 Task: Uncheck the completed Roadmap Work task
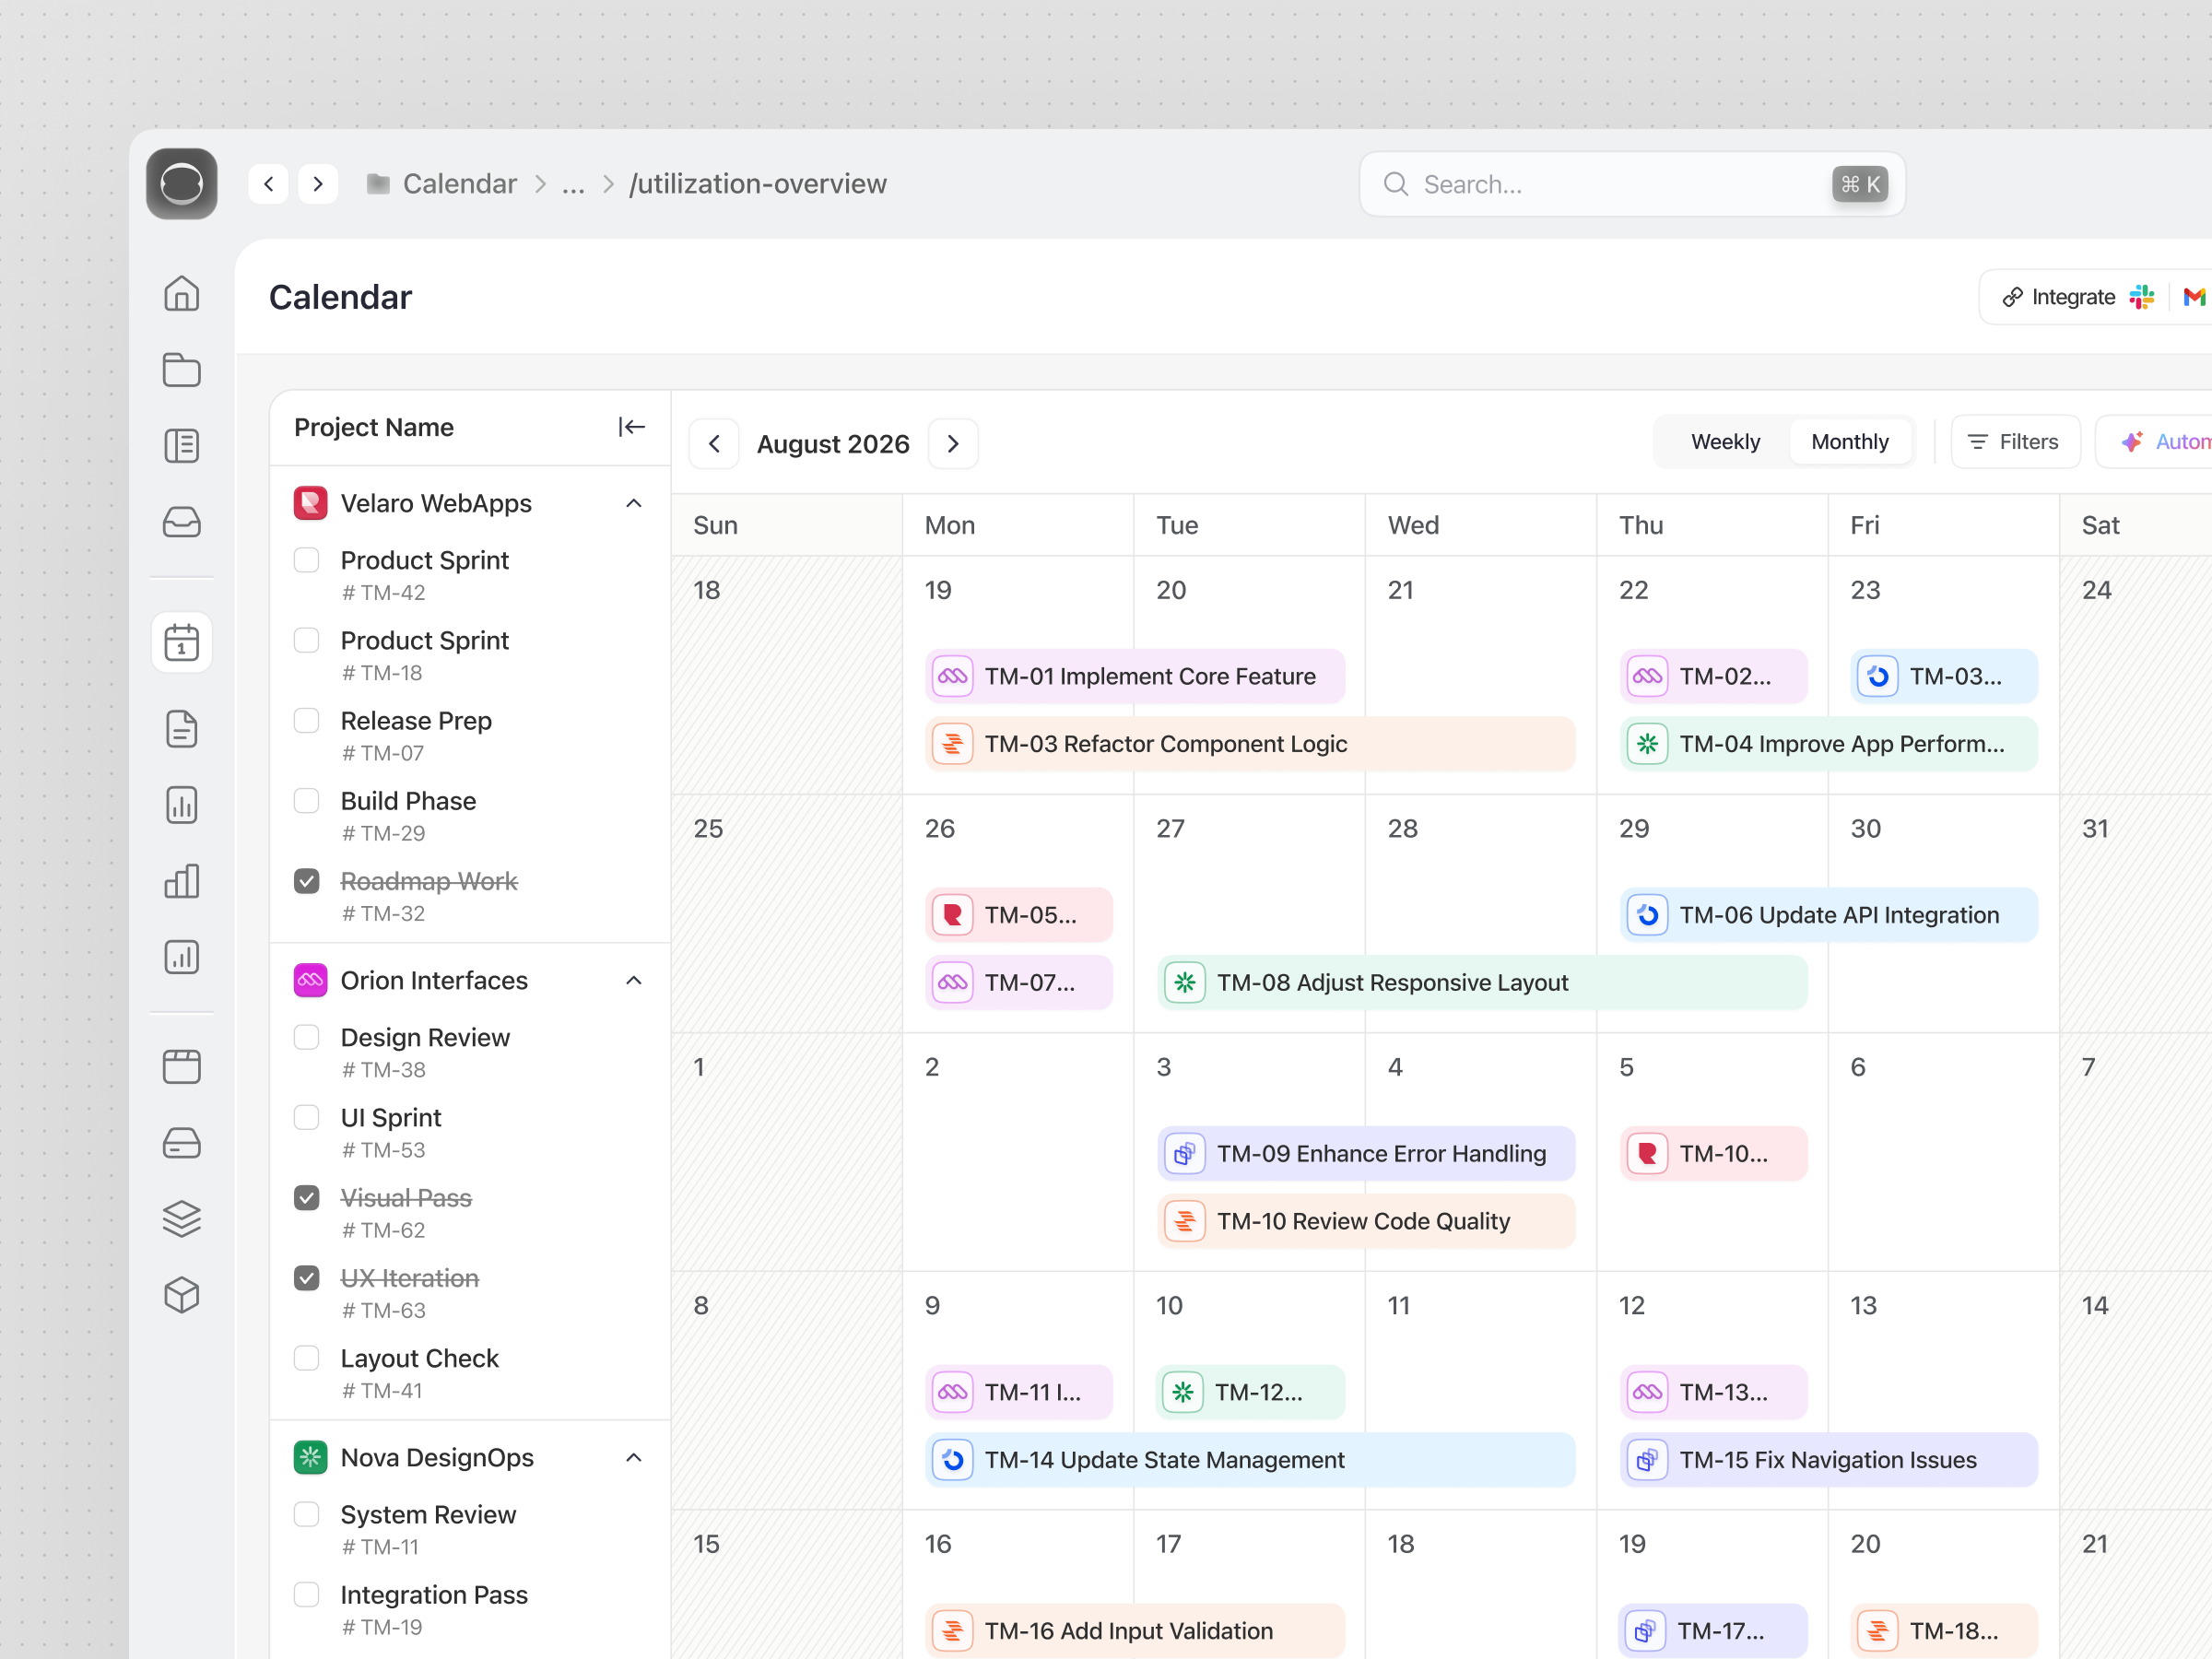click(x=306, y=881)
